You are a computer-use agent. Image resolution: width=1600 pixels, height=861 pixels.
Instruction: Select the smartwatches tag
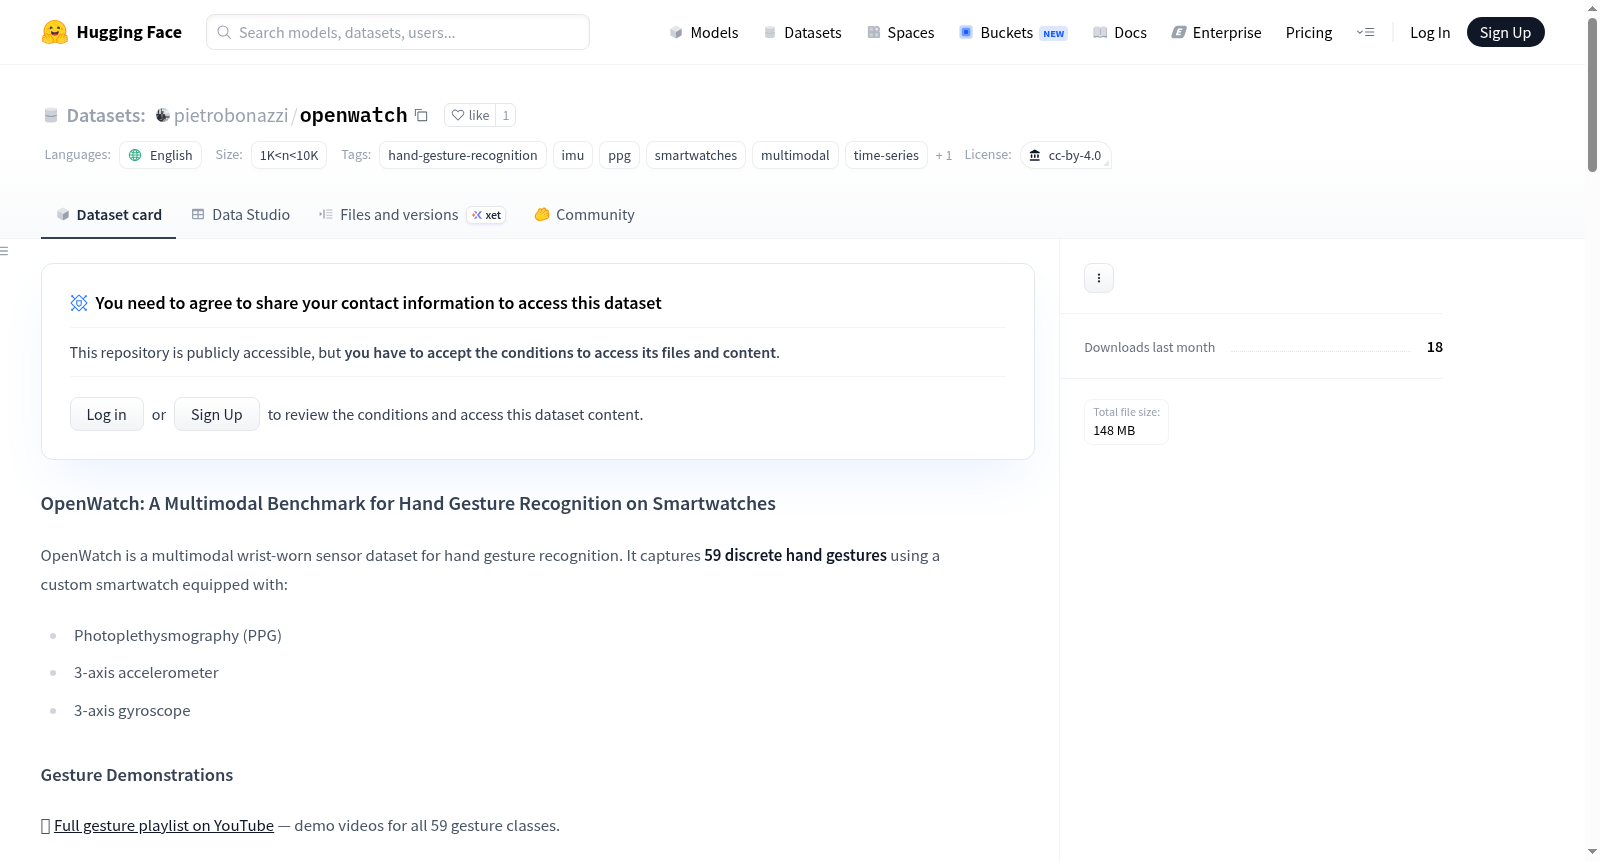(696, 155)
